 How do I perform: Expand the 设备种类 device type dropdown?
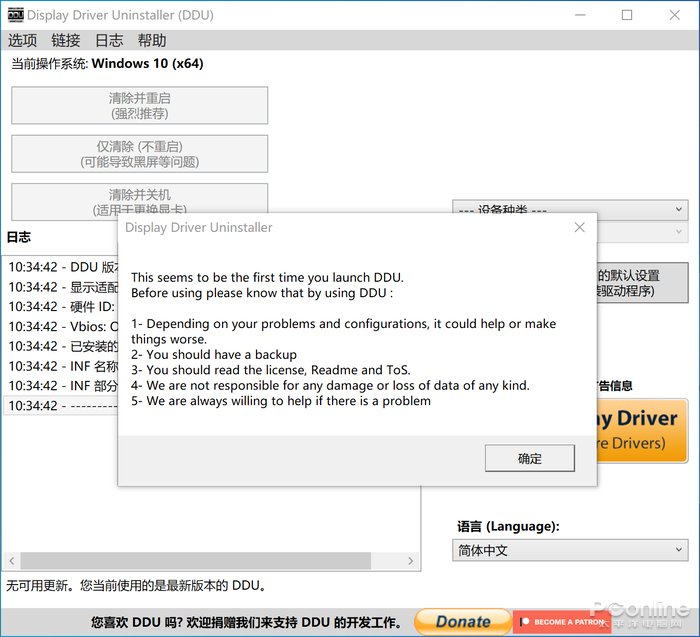tap(570, 210)
